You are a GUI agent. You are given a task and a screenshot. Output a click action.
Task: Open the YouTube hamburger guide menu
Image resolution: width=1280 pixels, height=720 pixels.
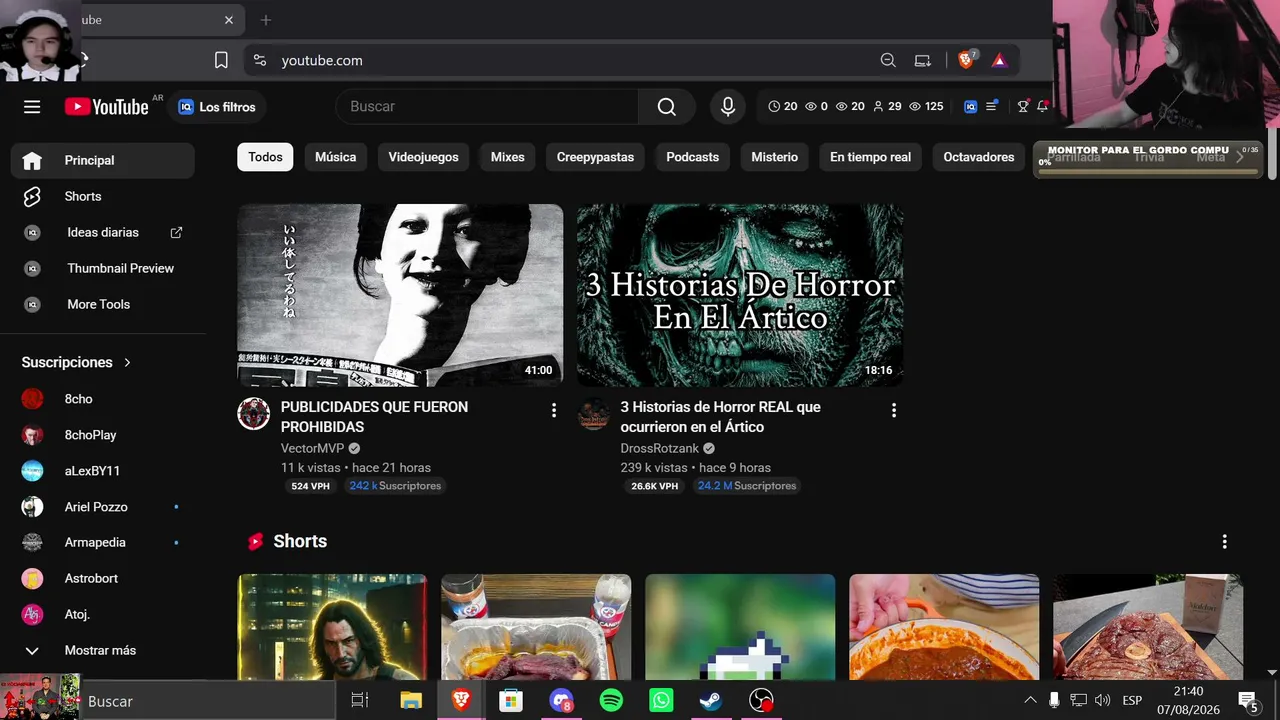(x=32, y=107)
